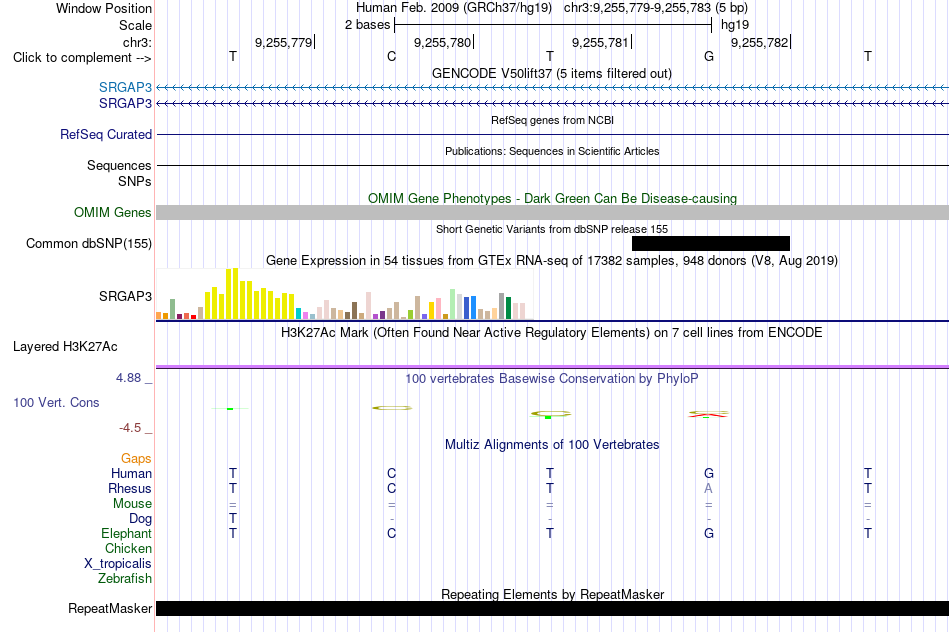
Task: Click the 'Click to complement -->' label
Action: click(x=82, y=58)
